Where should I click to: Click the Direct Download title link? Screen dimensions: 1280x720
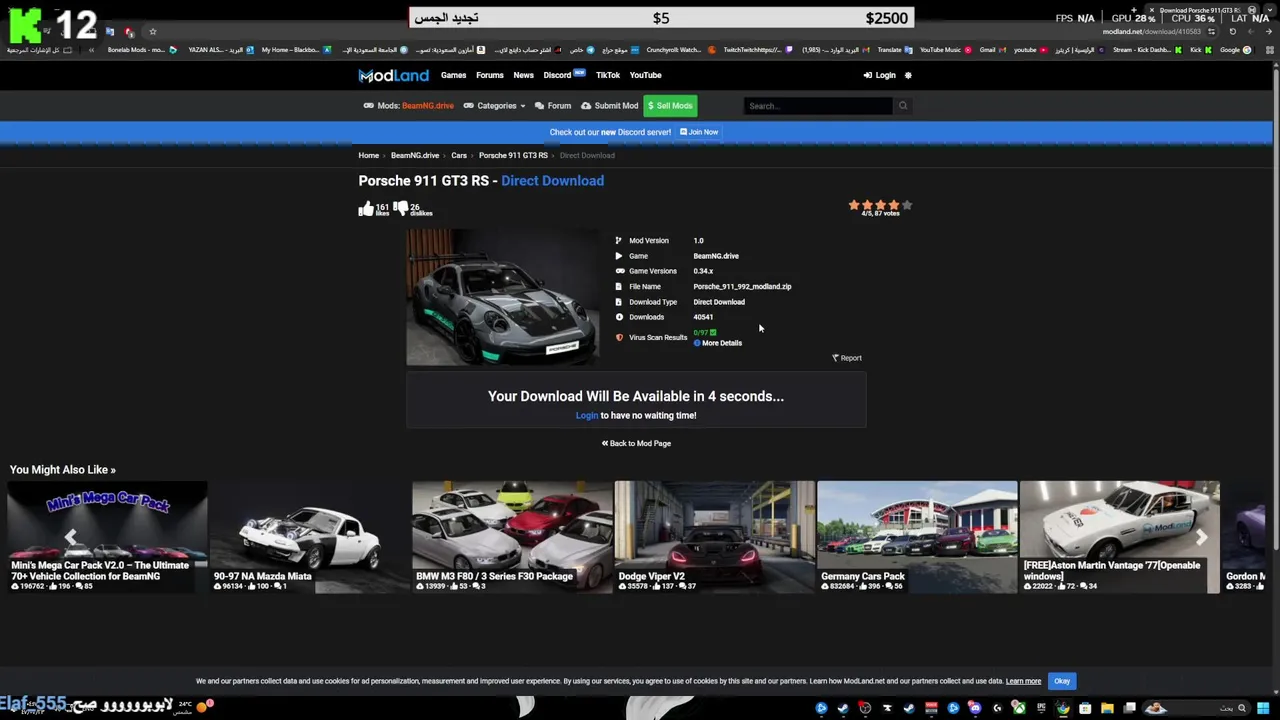[552, 181]
